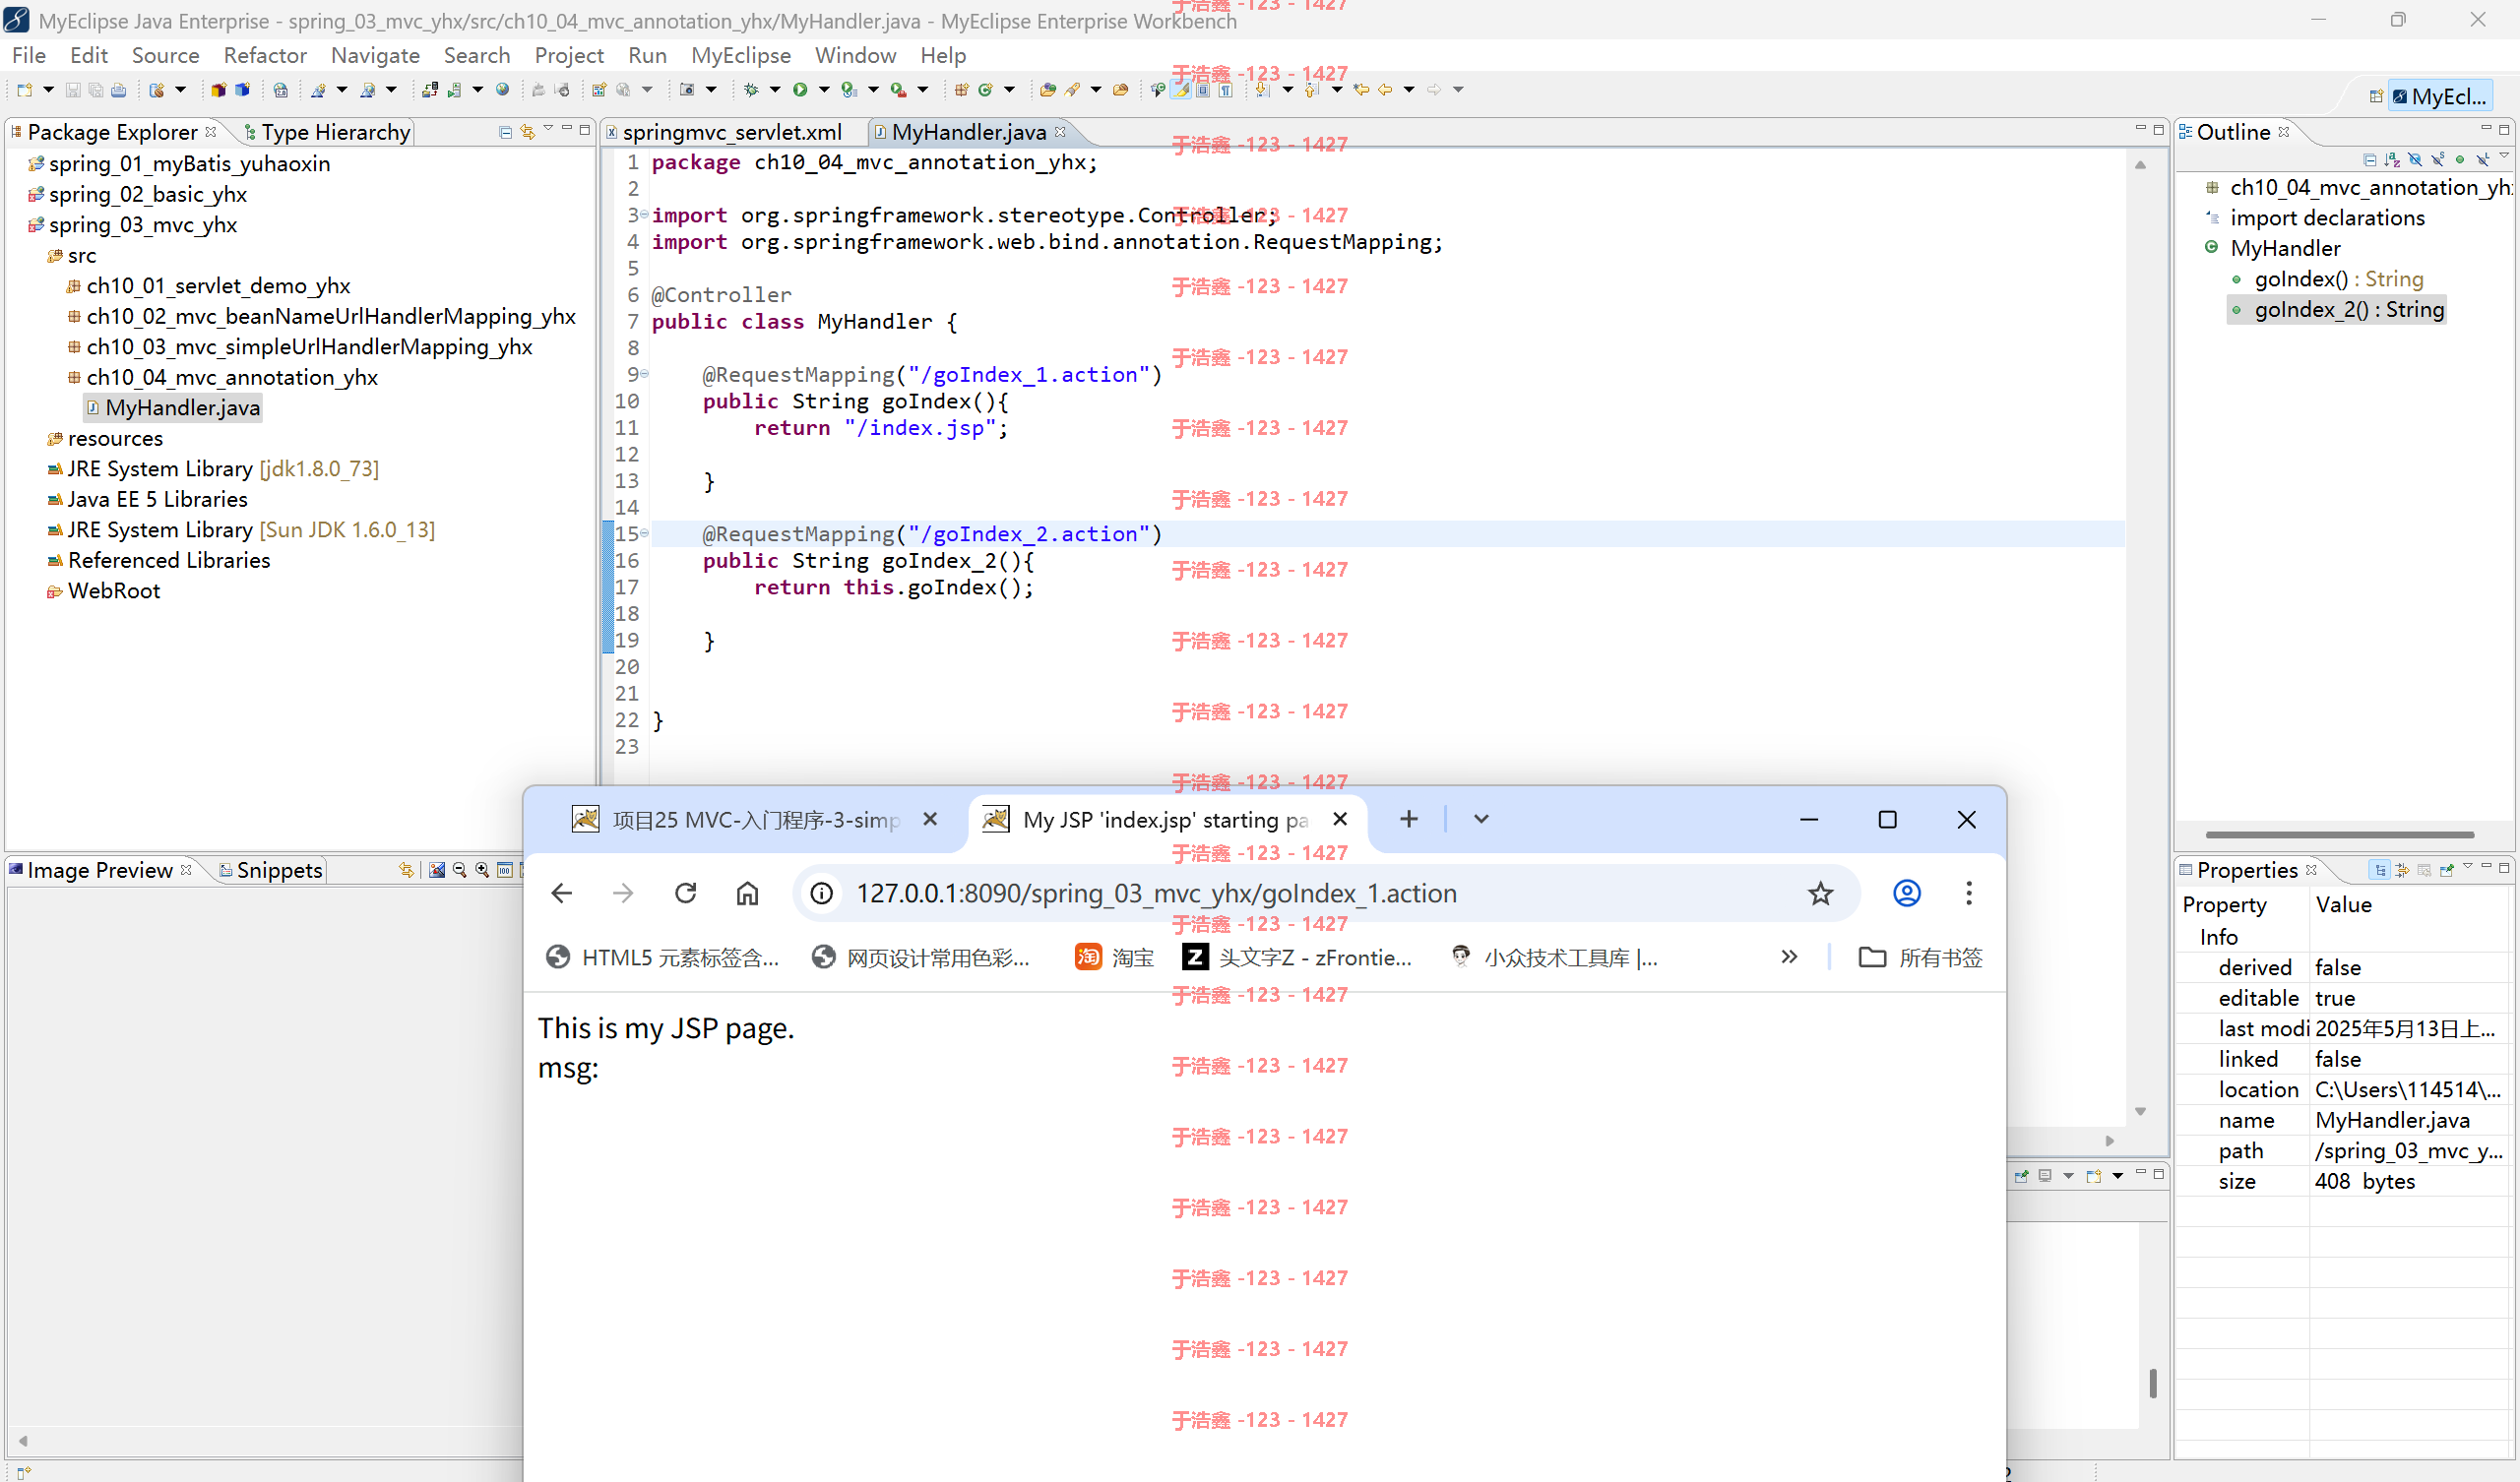
Task: Open the 淘宝 bookmark
Action: tap(1114, 957)
